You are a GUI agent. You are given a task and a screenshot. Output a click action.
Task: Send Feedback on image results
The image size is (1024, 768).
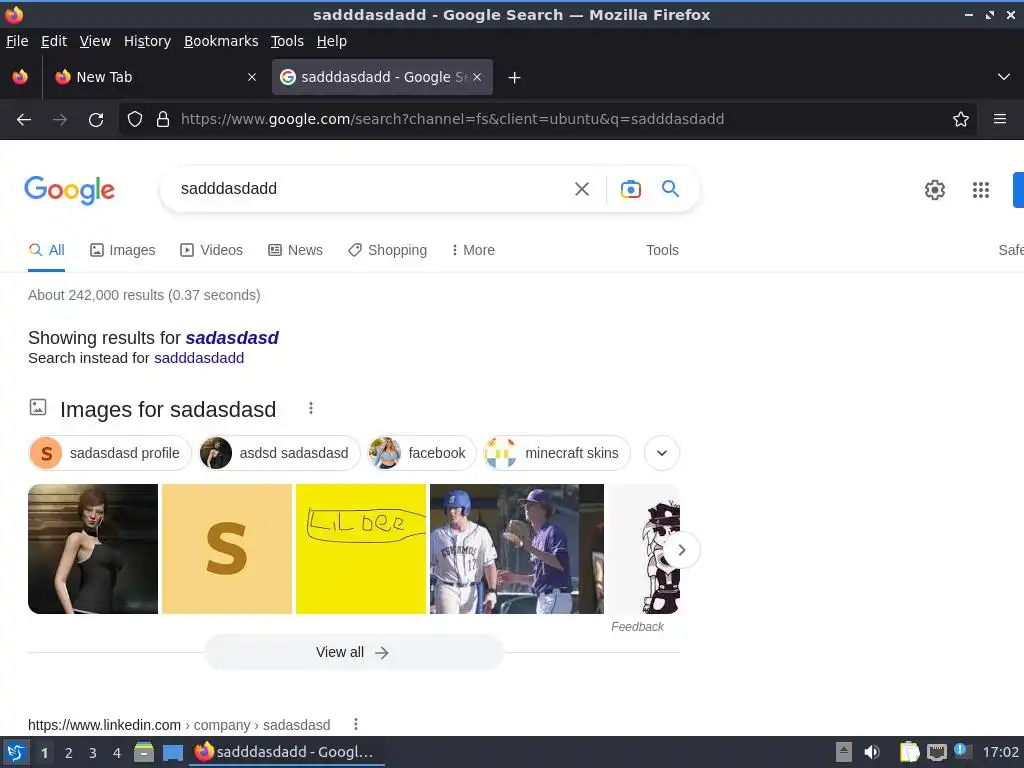coord(637,627)
